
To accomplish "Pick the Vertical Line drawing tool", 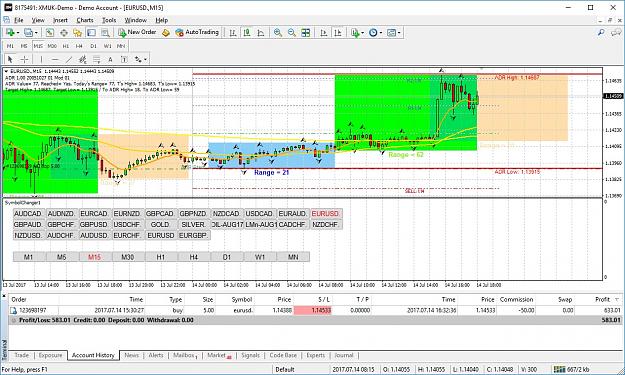I will [x=41, y=59].
